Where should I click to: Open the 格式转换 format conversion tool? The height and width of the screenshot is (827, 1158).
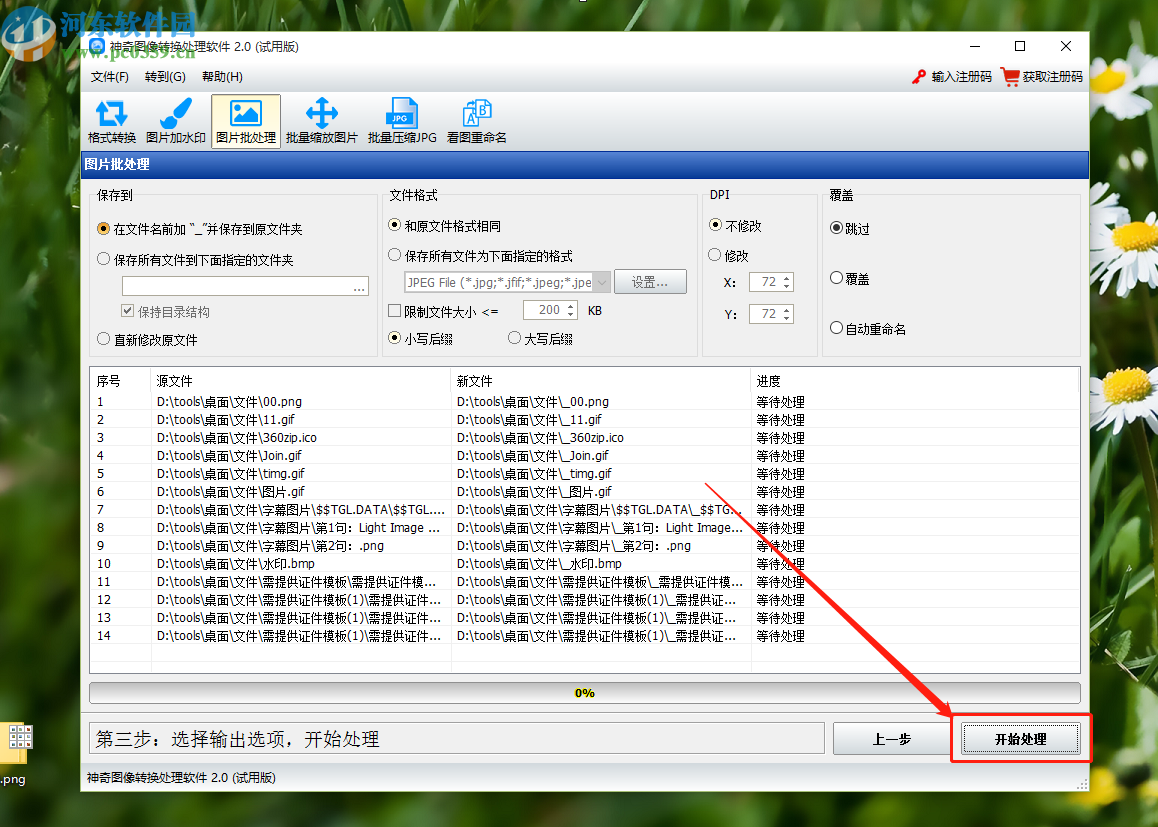[x=112, y=121]
